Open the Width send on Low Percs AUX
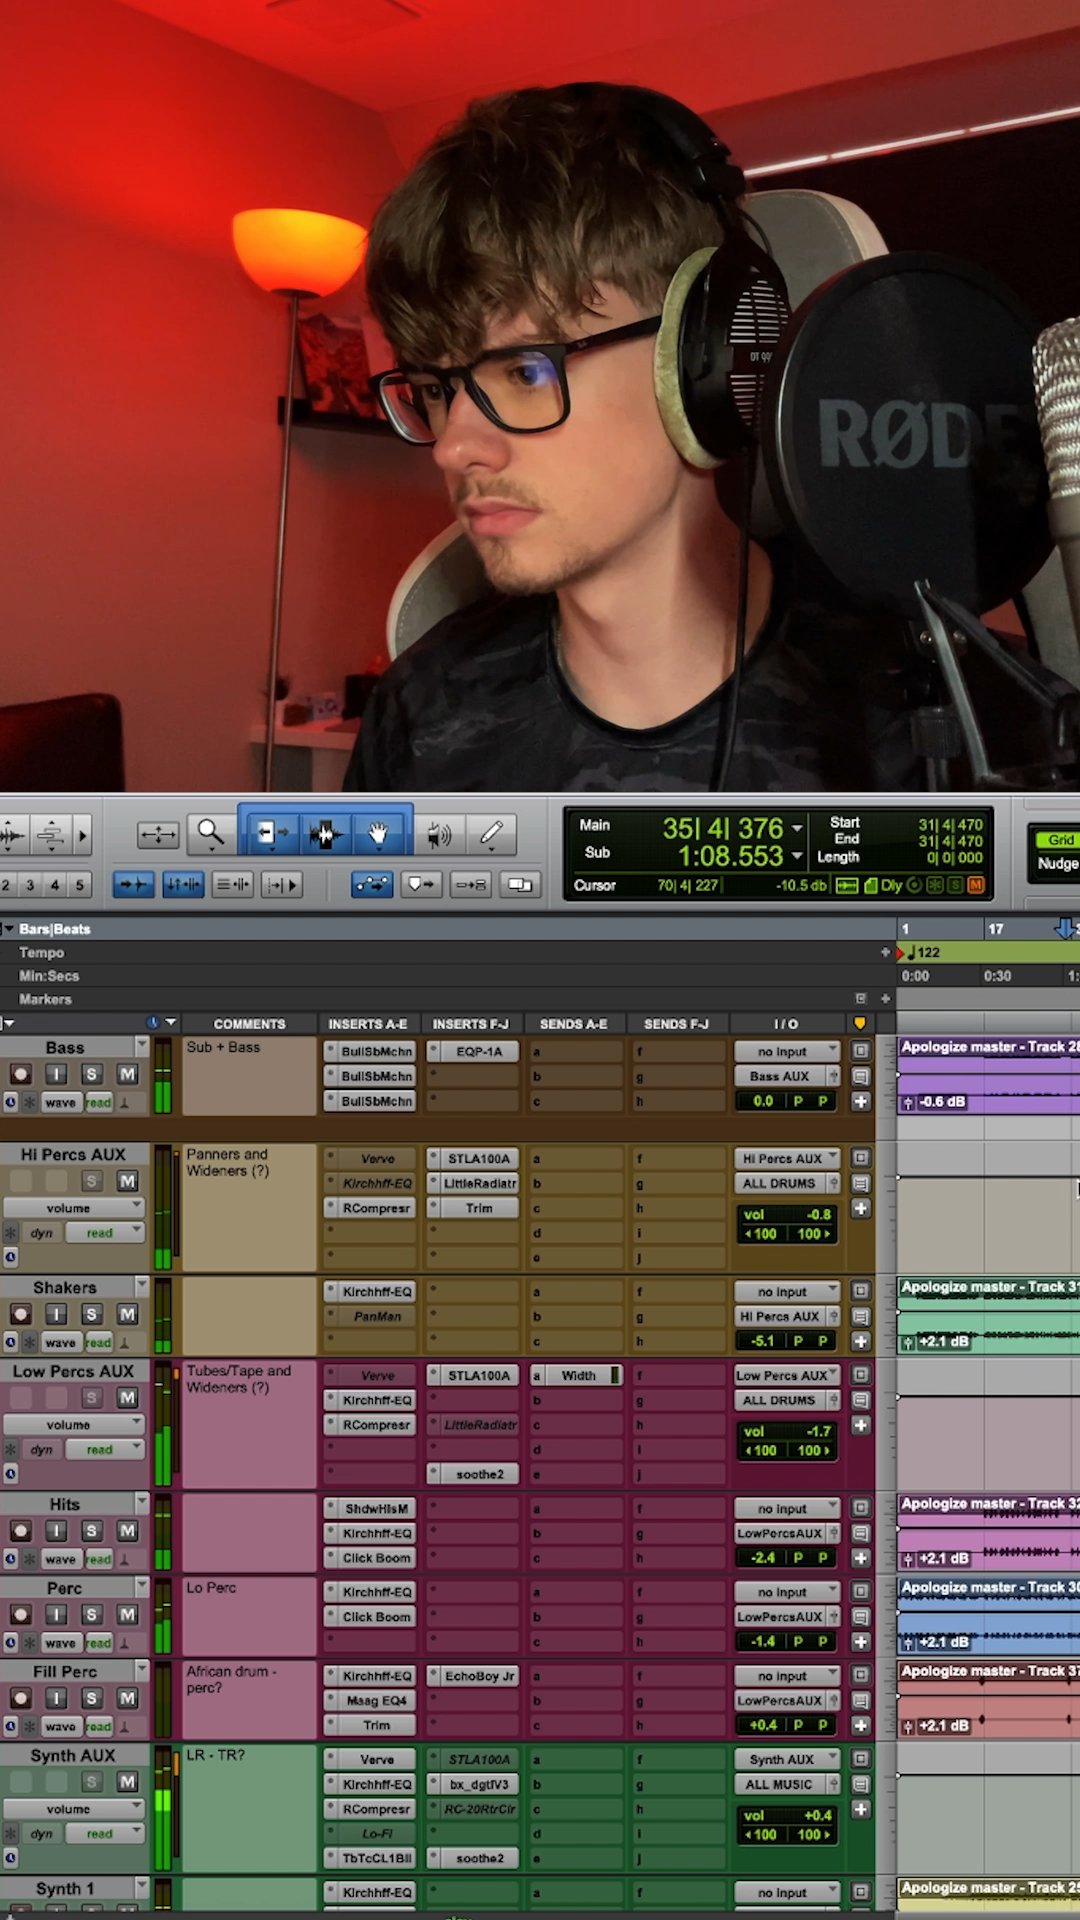Screen dimensions: 1080x1920 tap(578, 1375)
